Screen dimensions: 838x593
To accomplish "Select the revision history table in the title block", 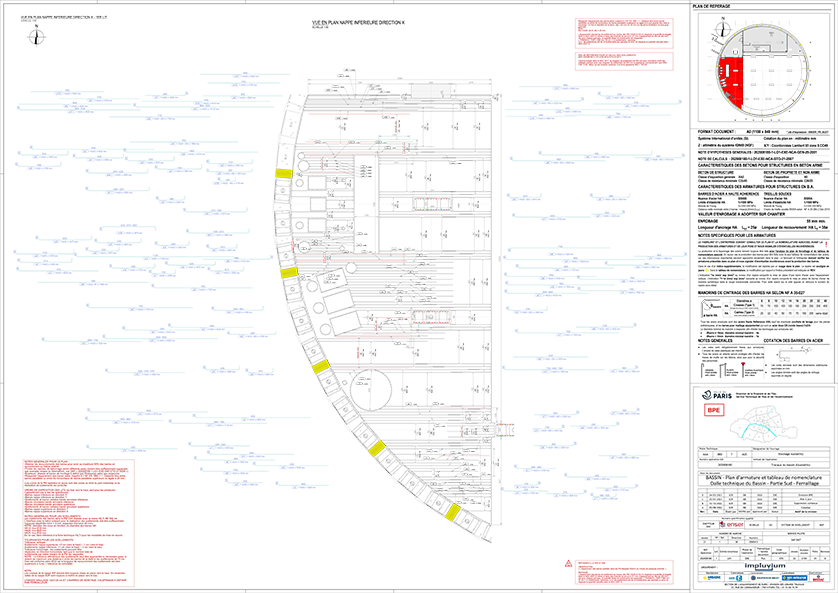I will pos(766,501).
